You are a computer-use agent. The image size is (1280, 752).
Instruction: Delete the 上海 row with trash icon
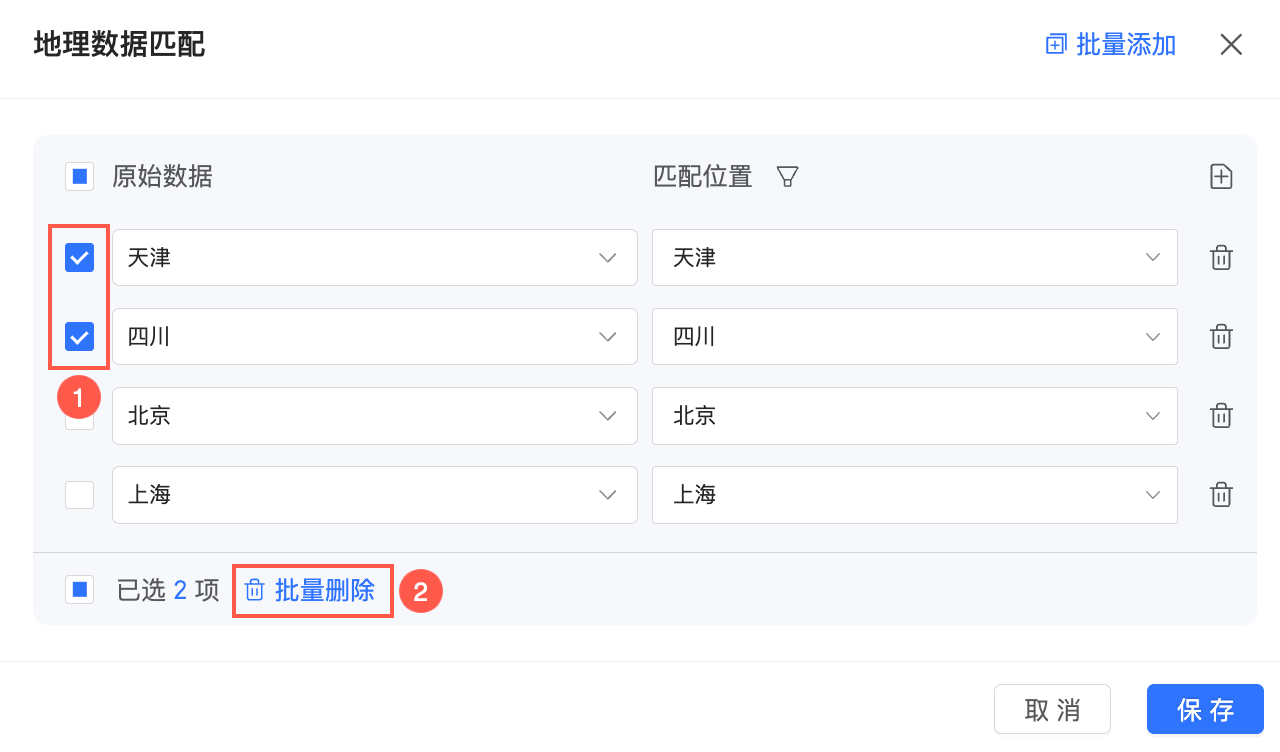point(1221,495)
